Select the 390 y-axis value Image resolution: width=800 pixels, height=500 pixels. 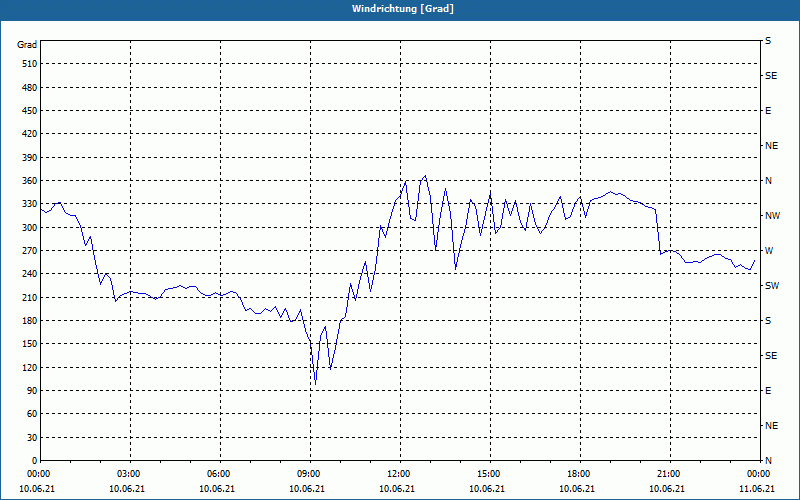pos(30,158)
